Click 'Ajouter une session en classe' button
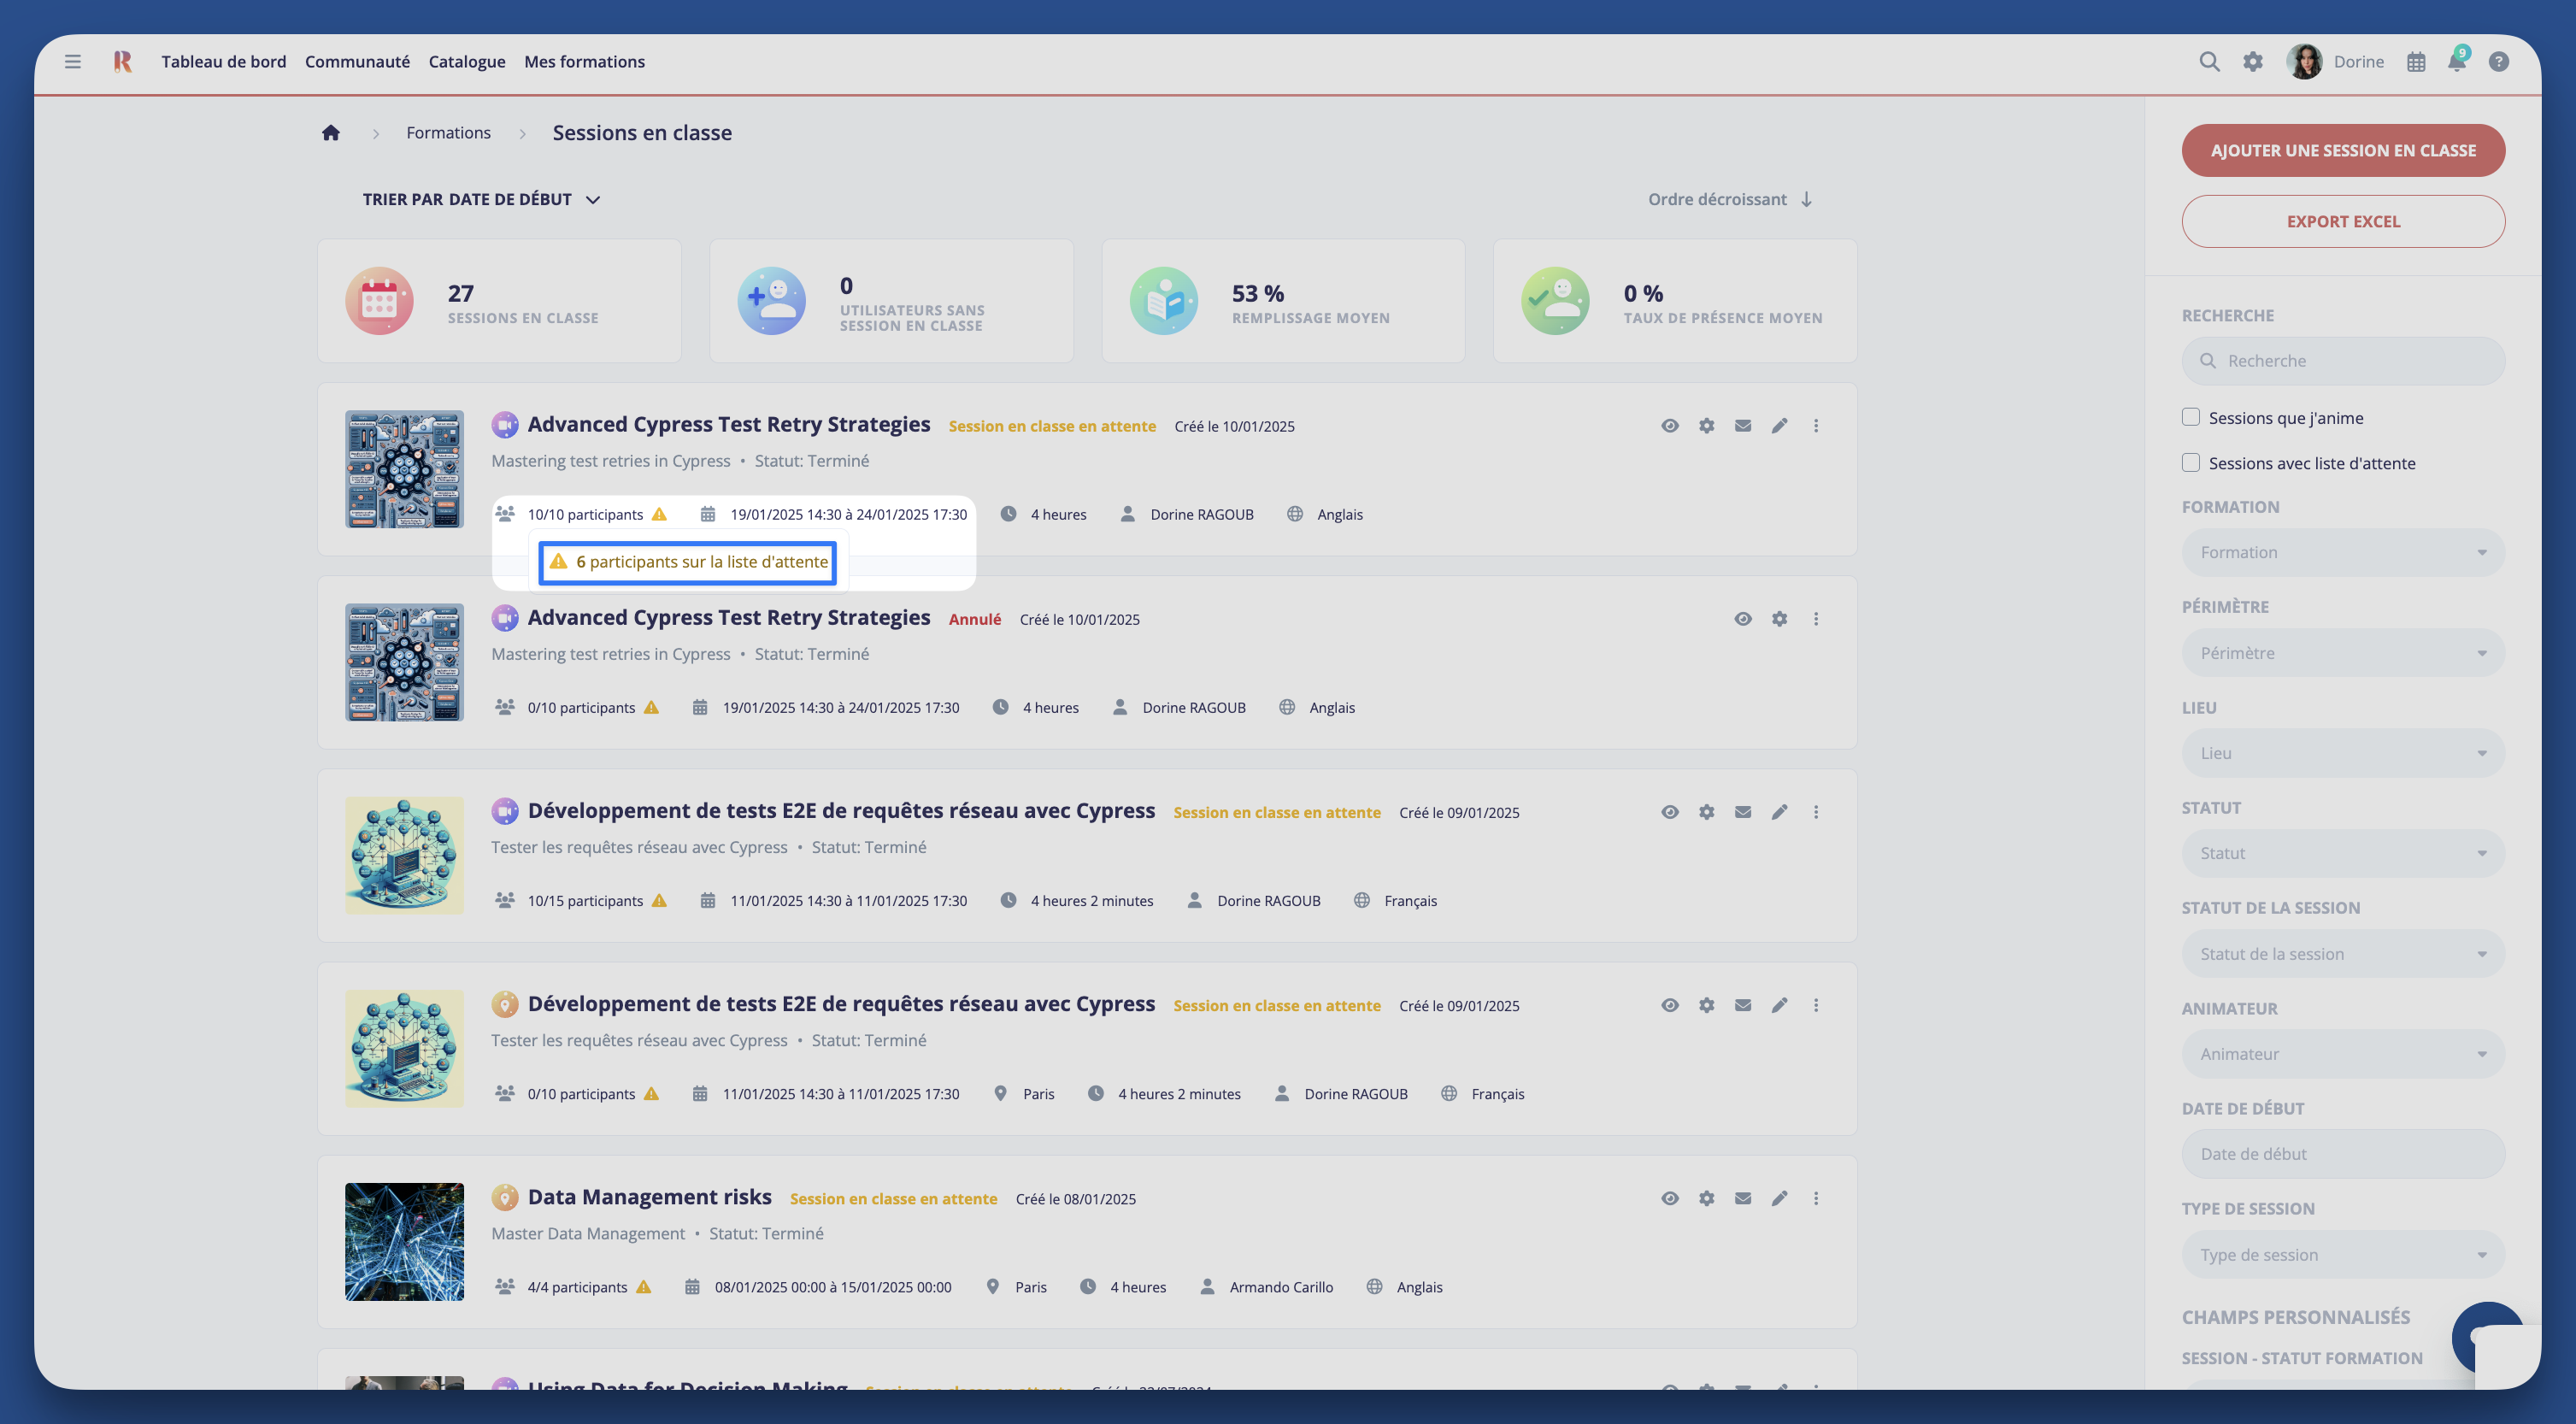Viewport: 2576px width, 1424px height. (2342, 150)
